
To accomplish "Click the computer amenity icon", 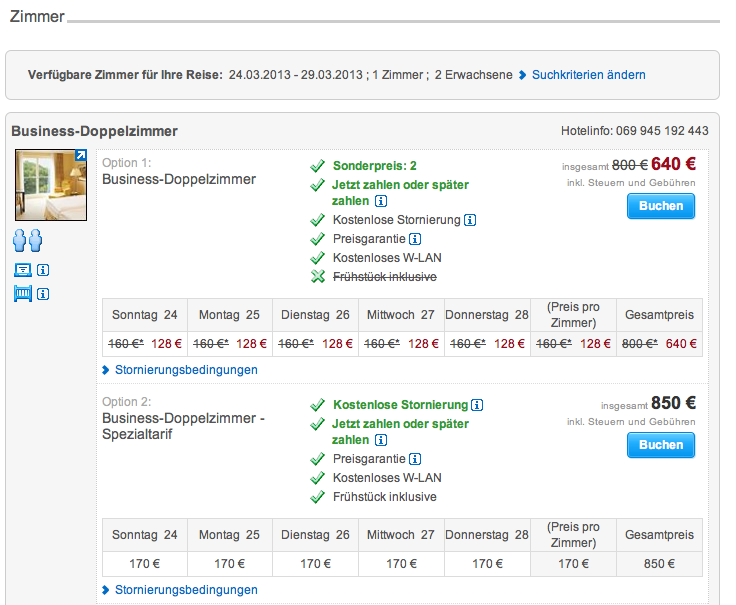I will [23, 270].
